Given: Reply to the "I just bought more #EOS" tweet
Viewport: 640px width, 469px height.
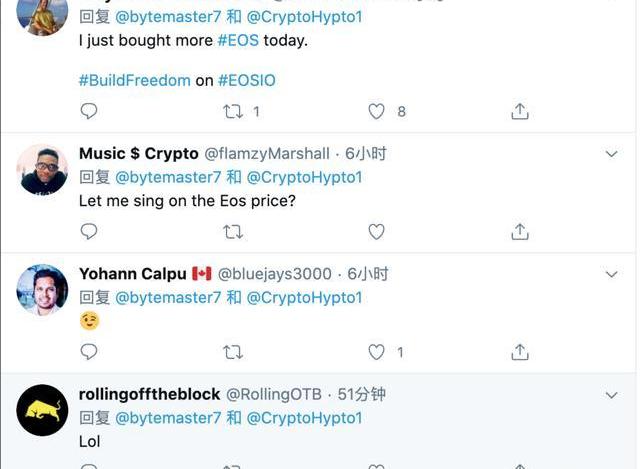Looking at the screenshot, I should tap(89, 111).
